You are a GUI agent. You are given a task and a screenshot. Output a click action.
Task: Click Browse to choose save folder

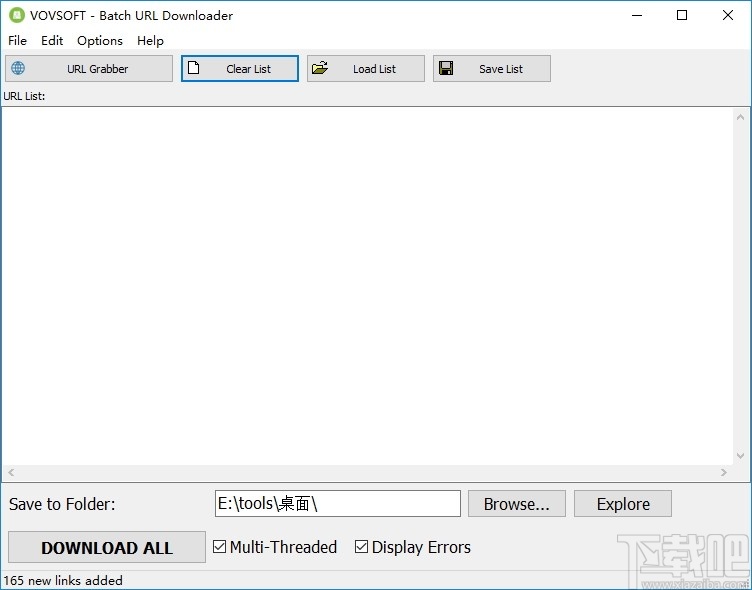[517, 504]
